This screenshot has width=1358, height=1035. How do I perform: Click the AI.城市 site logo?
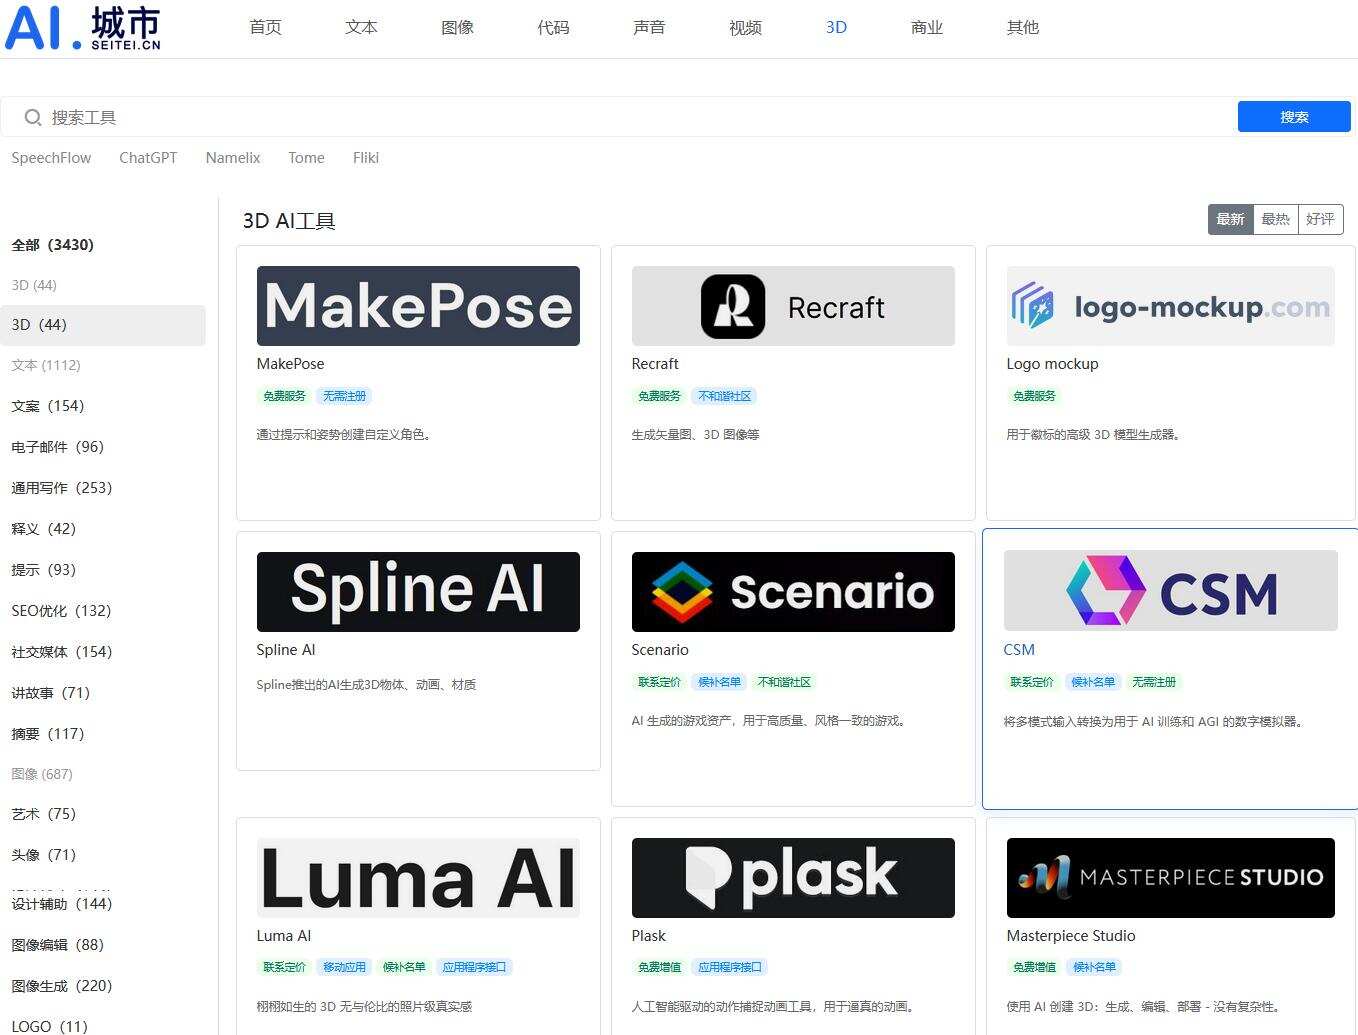point(83,28)
